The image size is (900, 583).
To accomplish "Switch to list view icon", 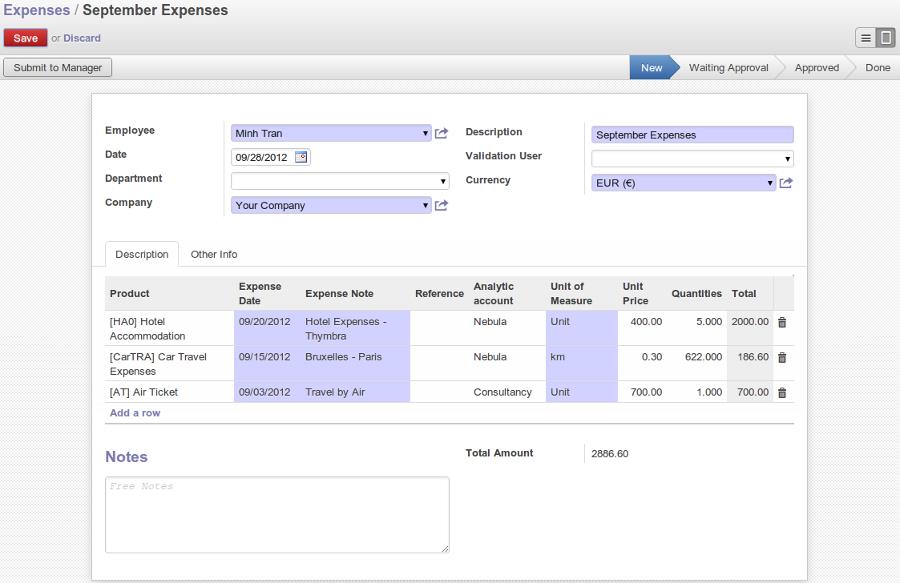I will pos(866,38).
